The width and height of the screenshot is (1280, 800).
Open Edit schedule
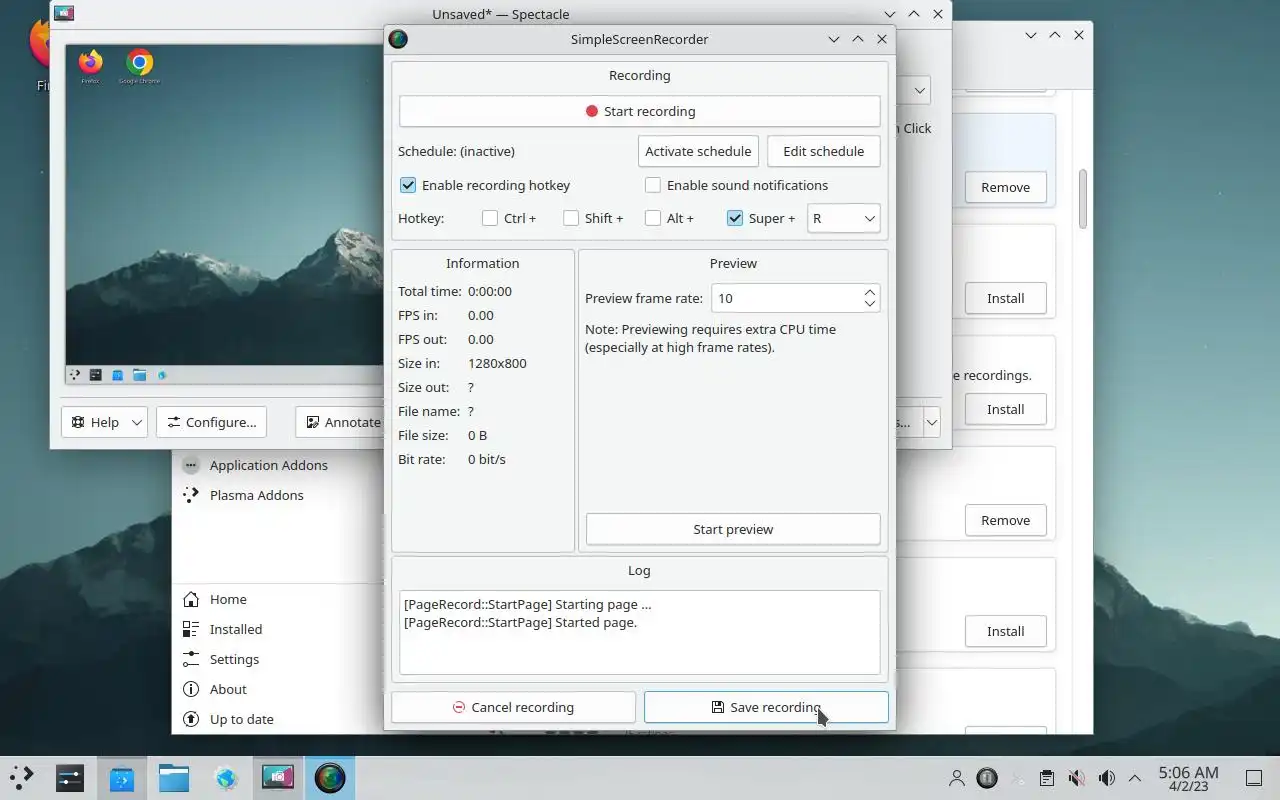click(x=823, y=151)
